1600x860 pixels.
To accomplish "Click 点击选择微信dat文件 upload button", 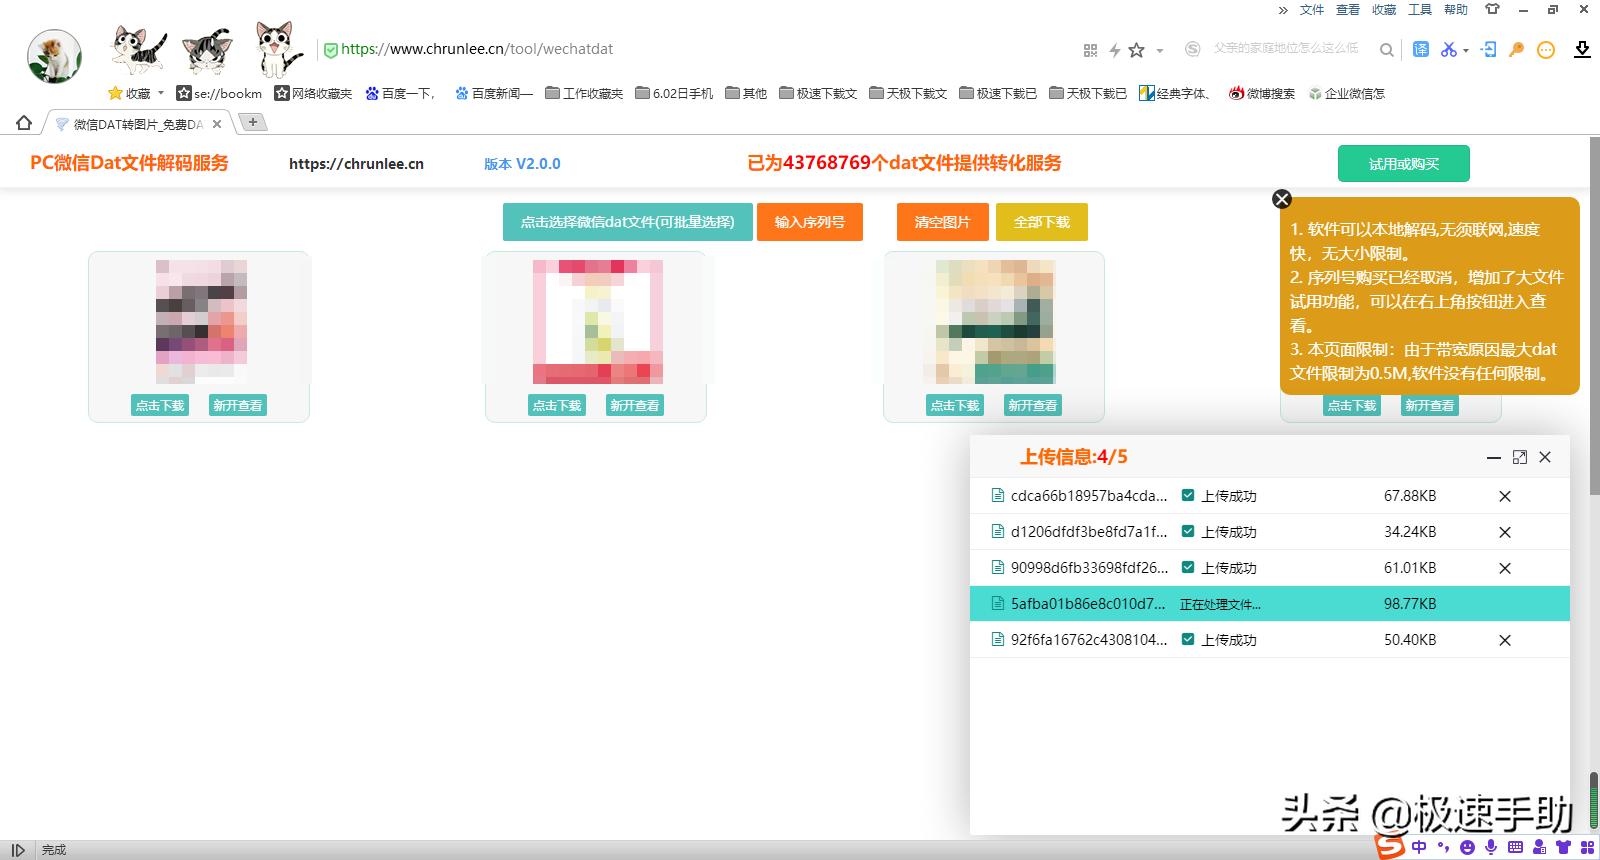I will coord(628,222).
